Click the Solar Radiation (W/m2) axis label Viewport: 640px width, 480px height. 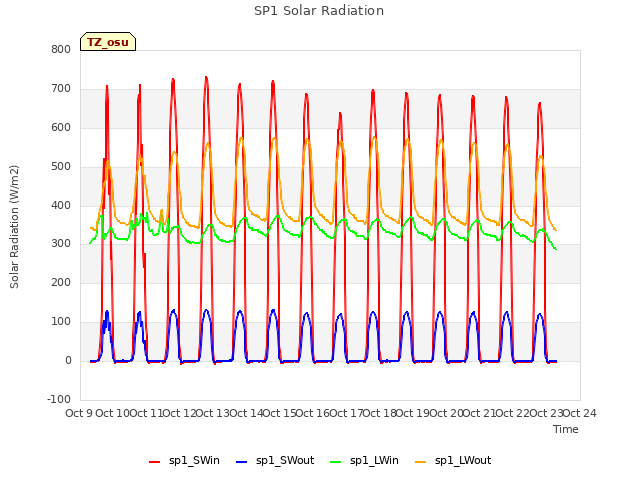[x=14, y=227]
